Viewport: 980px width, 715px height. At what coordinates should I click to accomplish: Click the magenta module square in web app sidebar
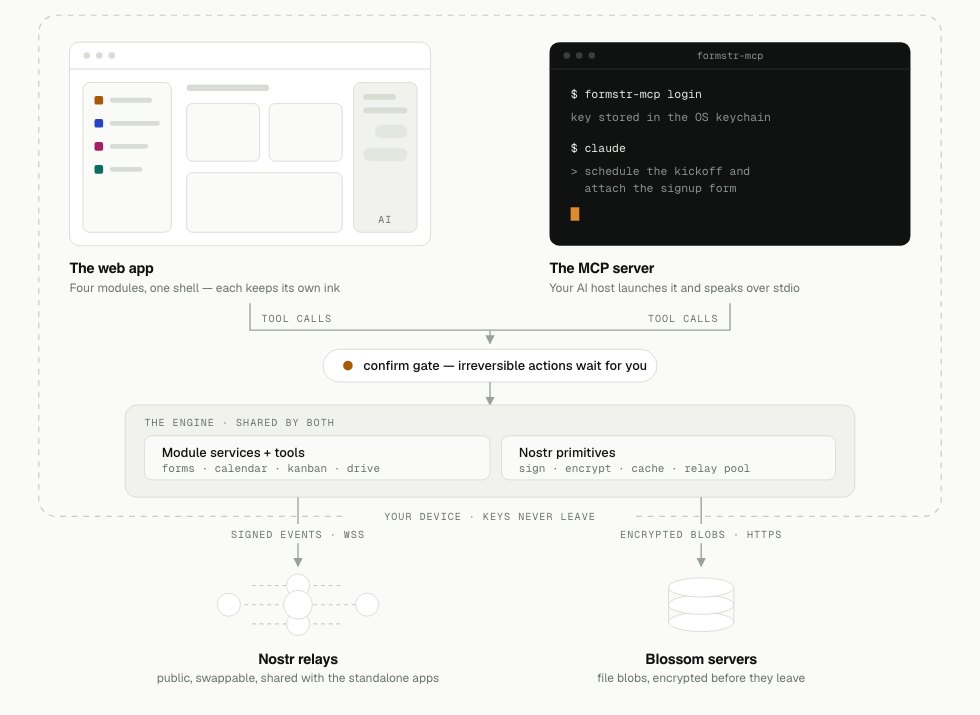(x=99, y=146)
